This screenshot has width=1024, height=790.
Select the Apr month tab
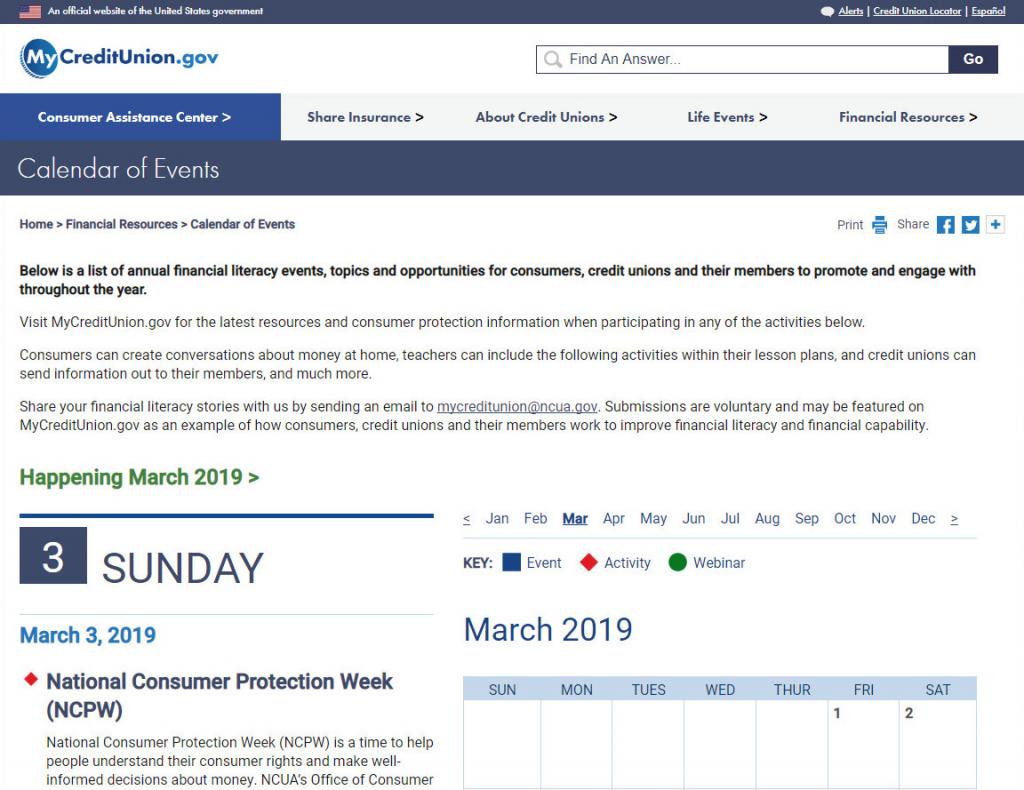tap(613, 518)
